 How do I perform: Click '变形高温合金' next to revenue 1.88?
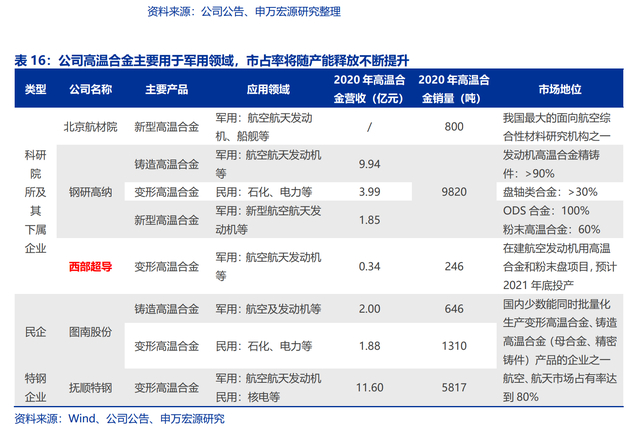coord(167,346)
